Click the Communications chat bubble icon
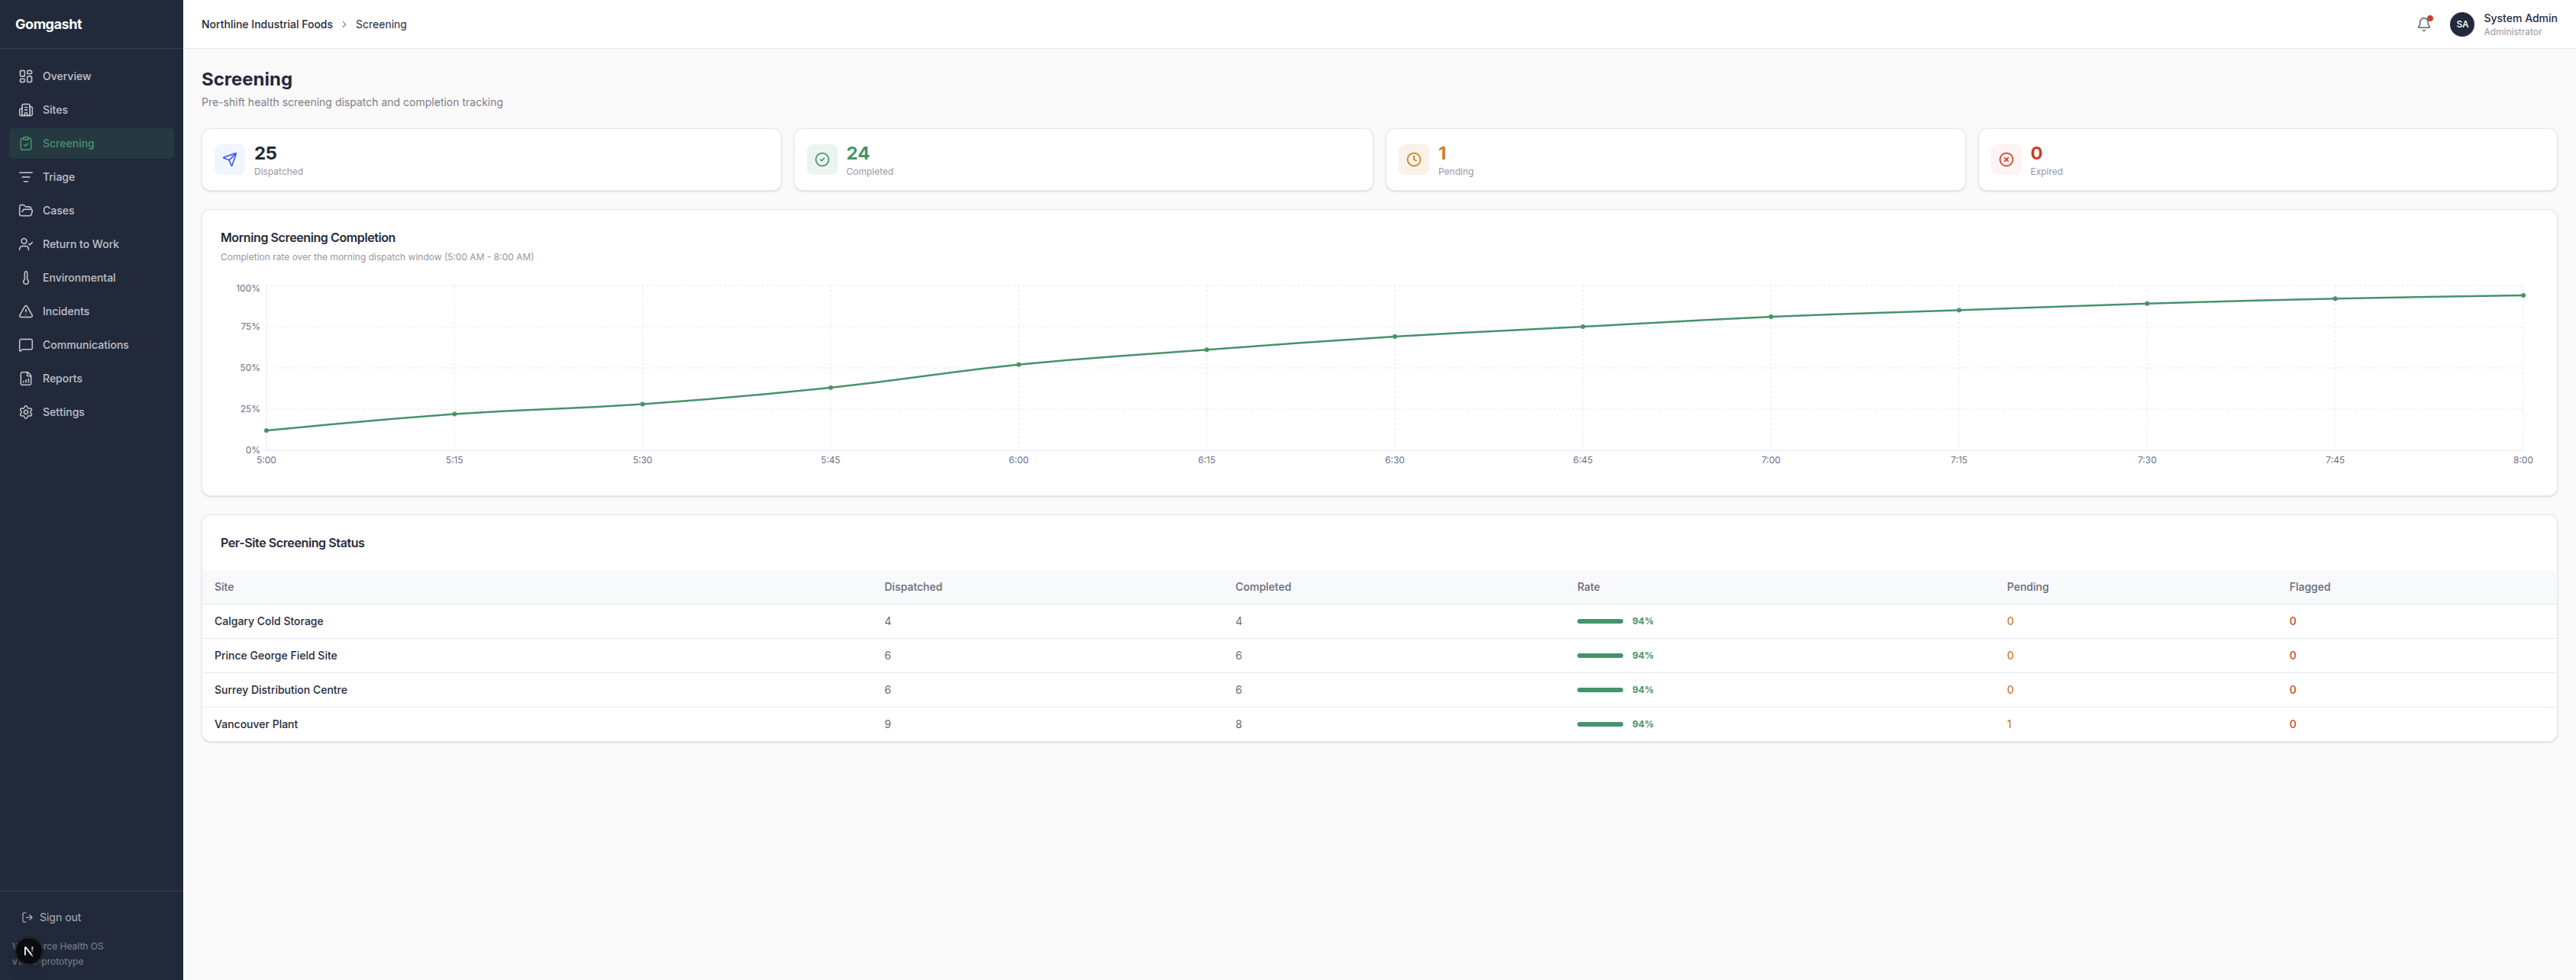Image resolution: width=2576 pixels, height=980 pixels. [x=26, y=345]
